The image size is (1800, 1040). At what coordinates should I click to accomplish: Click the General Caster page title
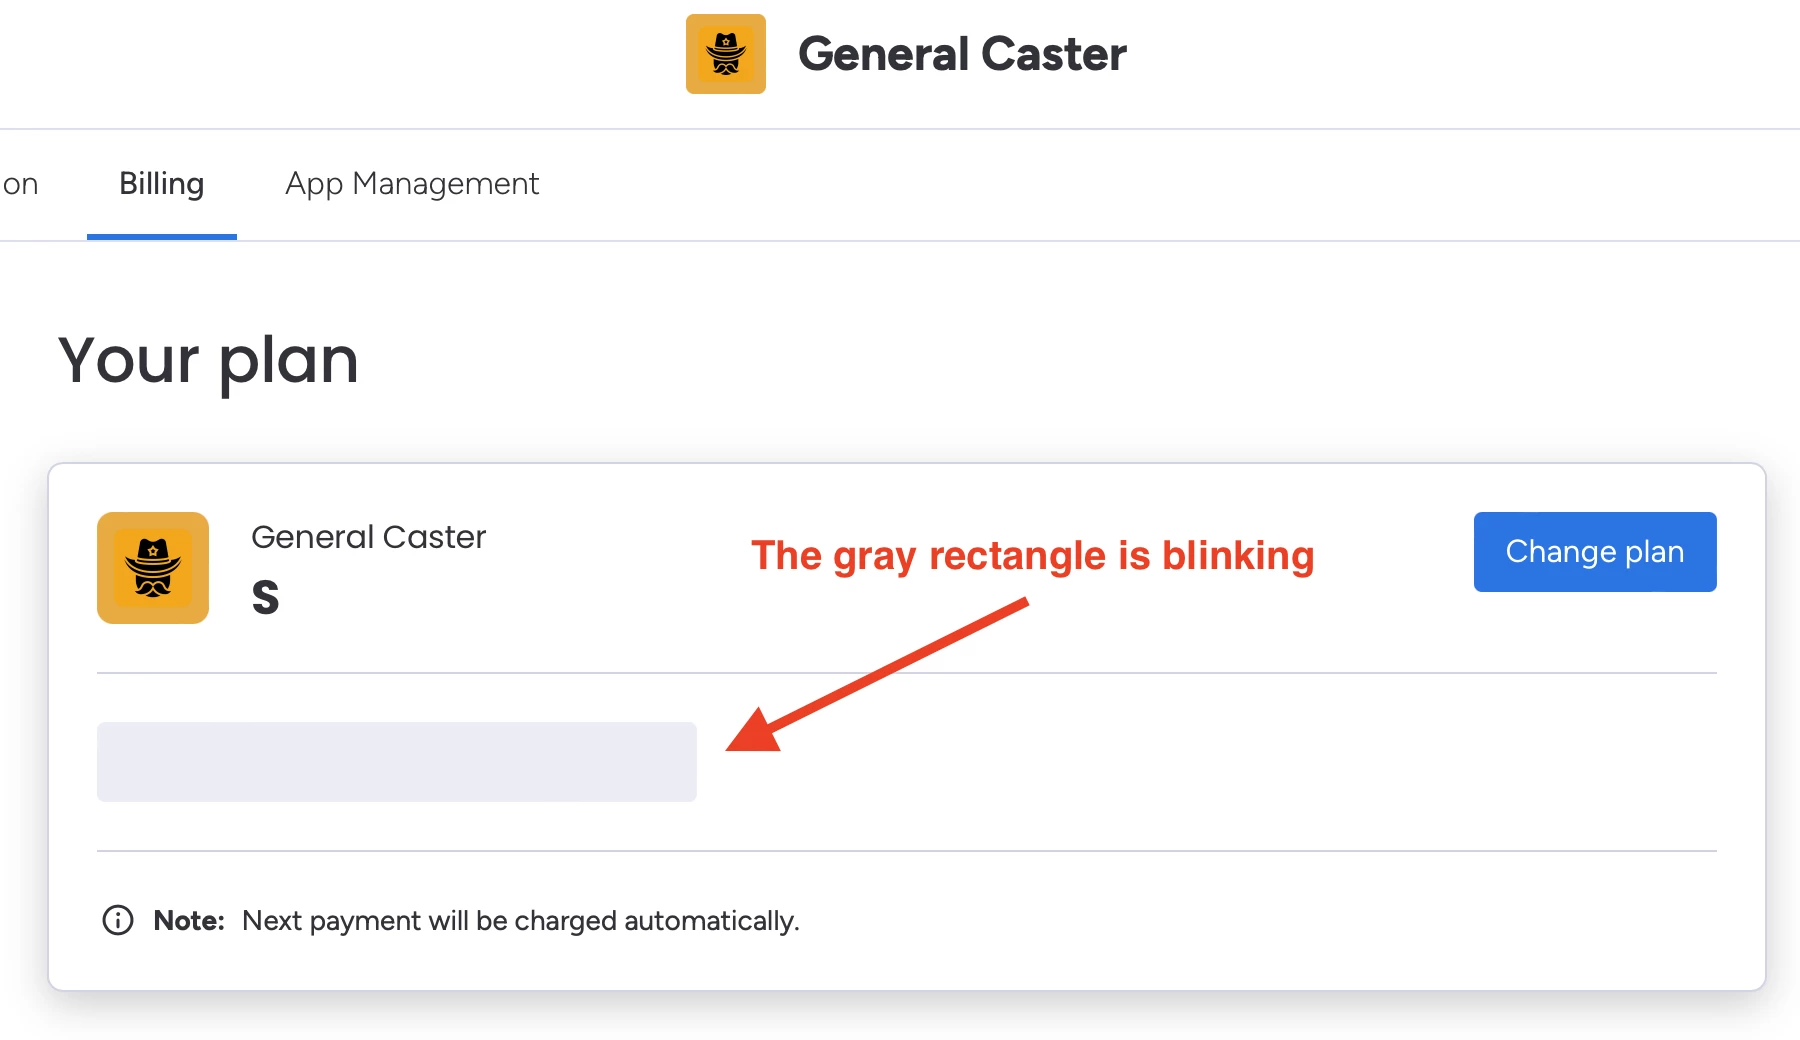[962, 54]
